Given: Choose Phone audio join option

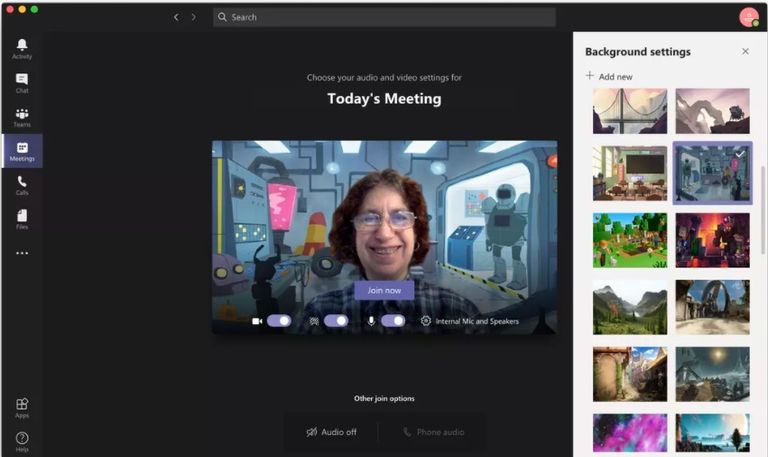Looking at the screenshot, I should 433,432.
